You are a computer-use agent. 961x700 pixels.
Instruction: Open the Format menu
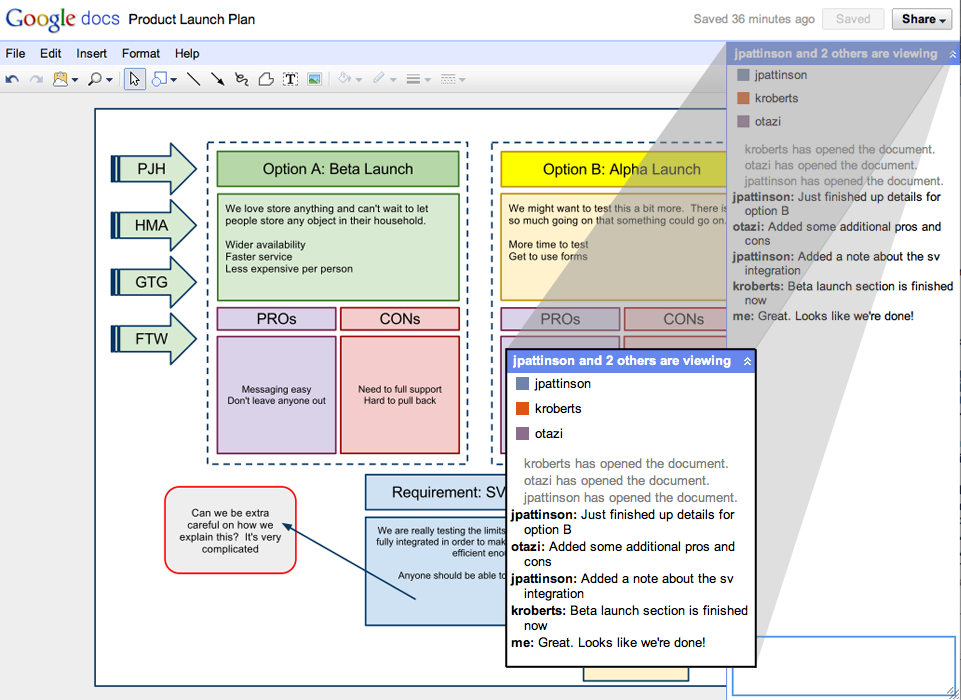click(141, 54)
